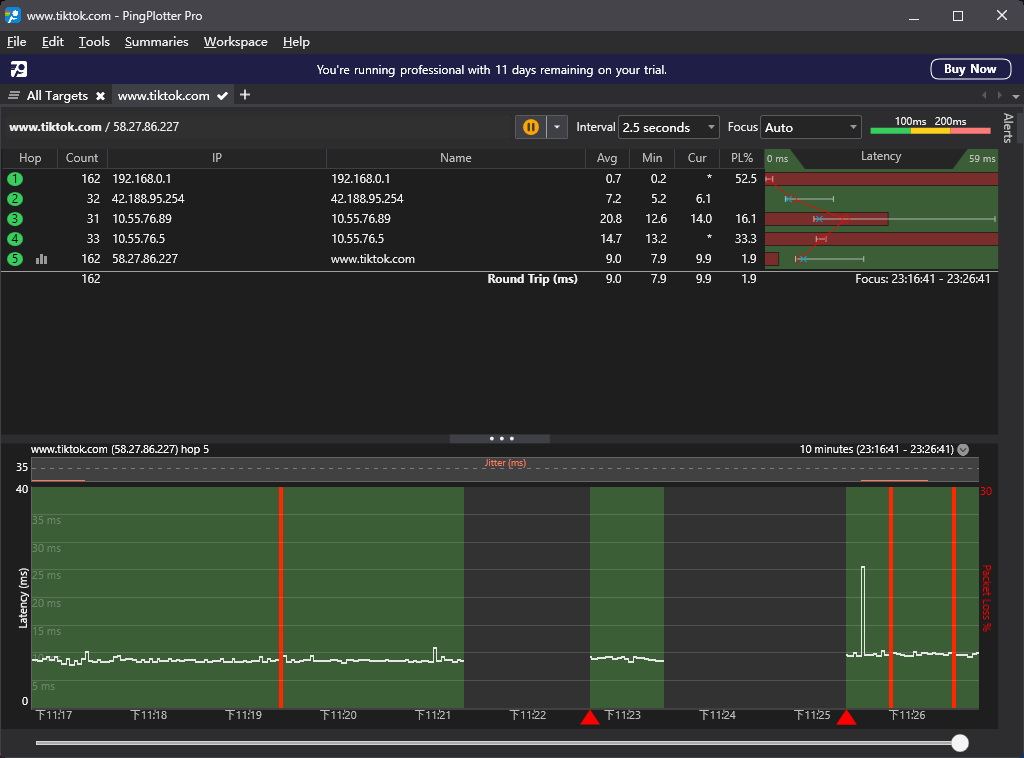Click the timeline slider handle
The image size is (1024, 758).
pos(960,742)
